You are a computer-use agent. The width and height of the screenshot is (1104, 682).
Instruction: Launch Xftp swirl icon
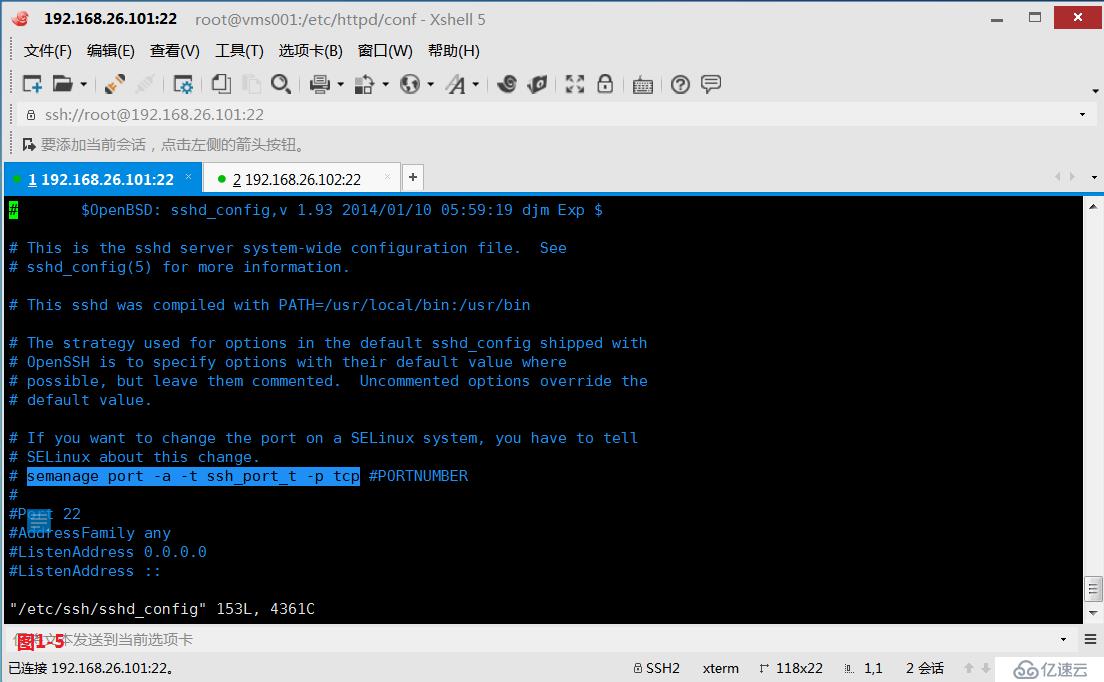tap(506, 84)
